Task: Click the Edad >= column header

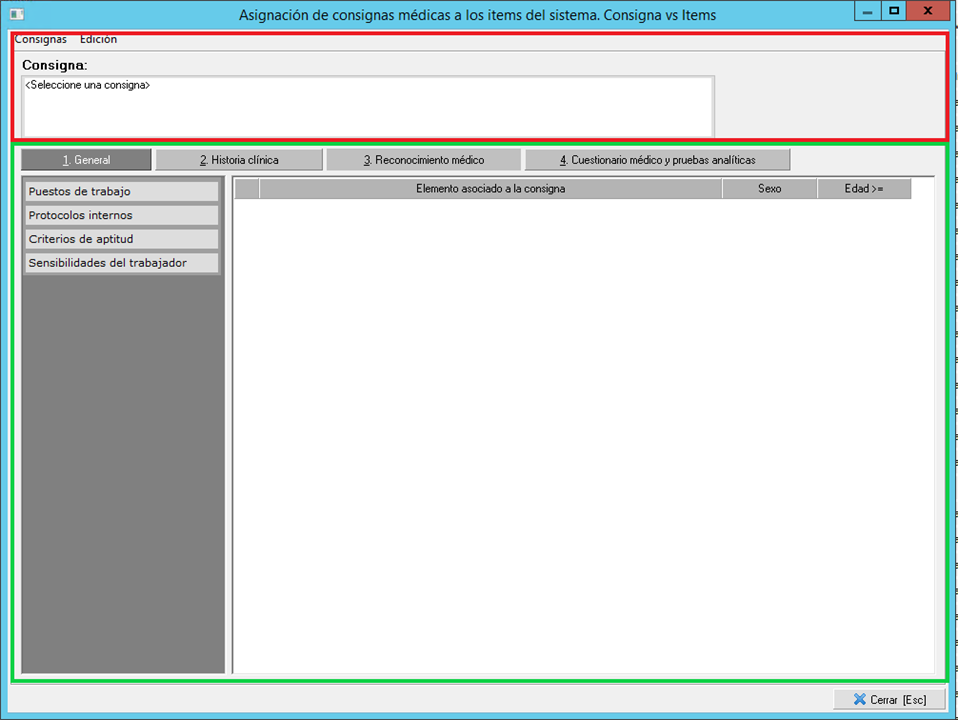Action: click(863, 189)
